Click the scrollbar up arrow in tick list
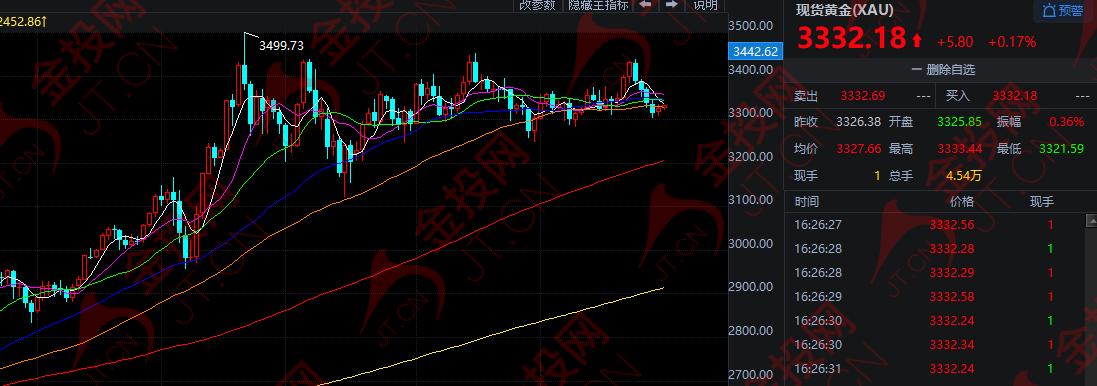Image resolution: width=1097 pixels, height=386 pixels. (x=1091, y=220)
